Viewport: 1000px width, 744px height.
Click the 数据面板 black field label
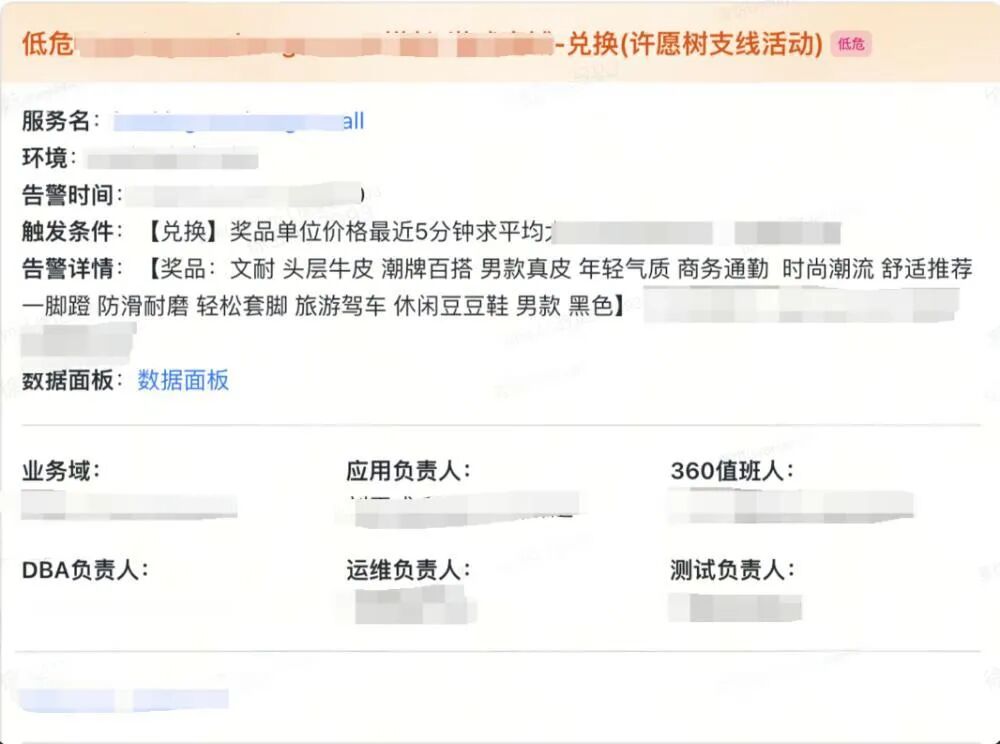[x=72, y=381]
